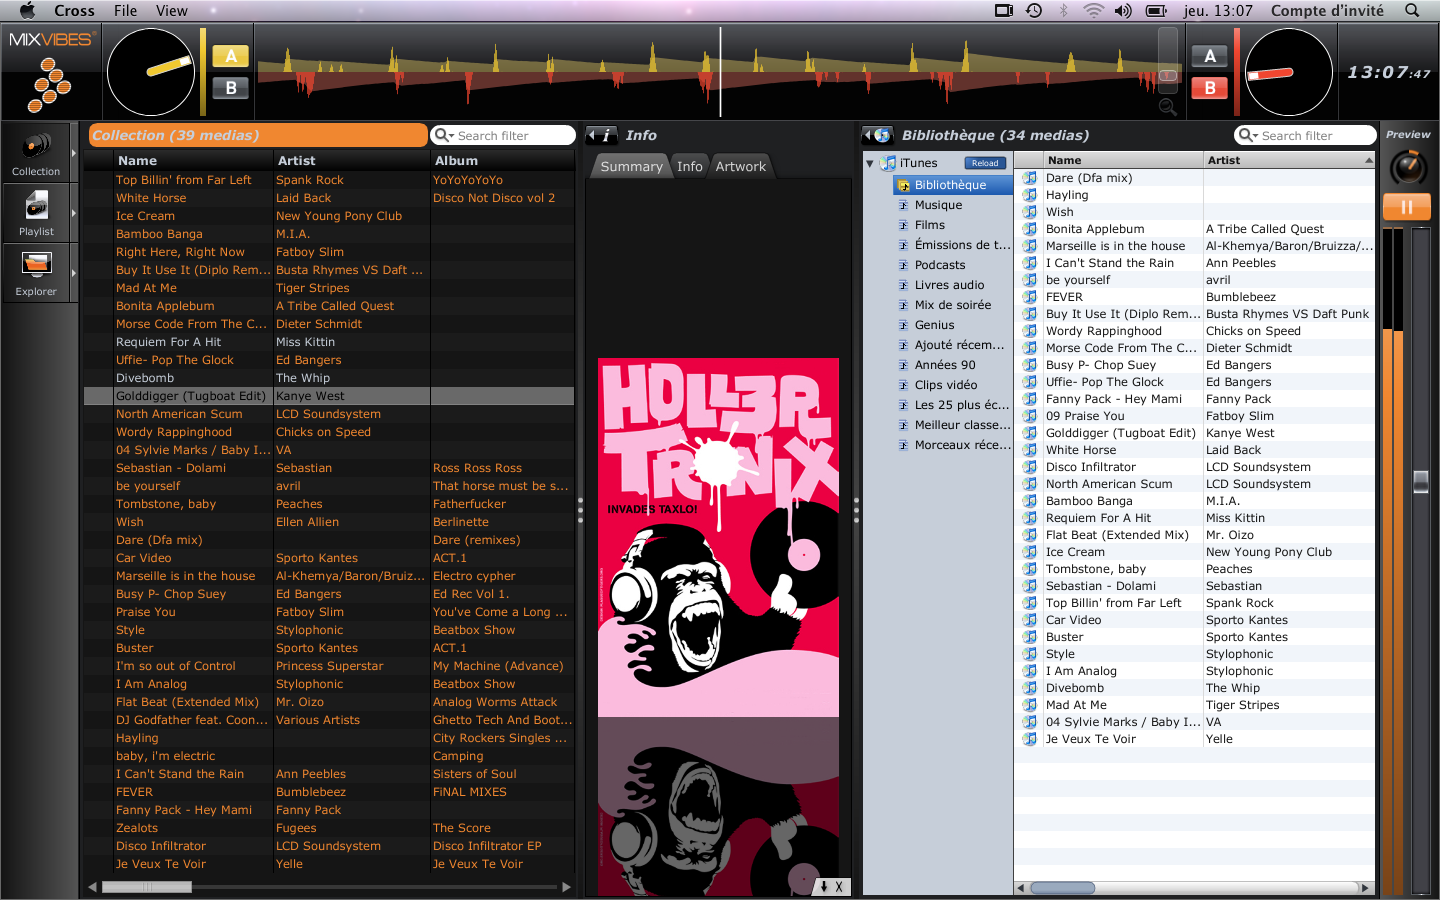Click the iTunes panel collapse icon

[877, 135]
